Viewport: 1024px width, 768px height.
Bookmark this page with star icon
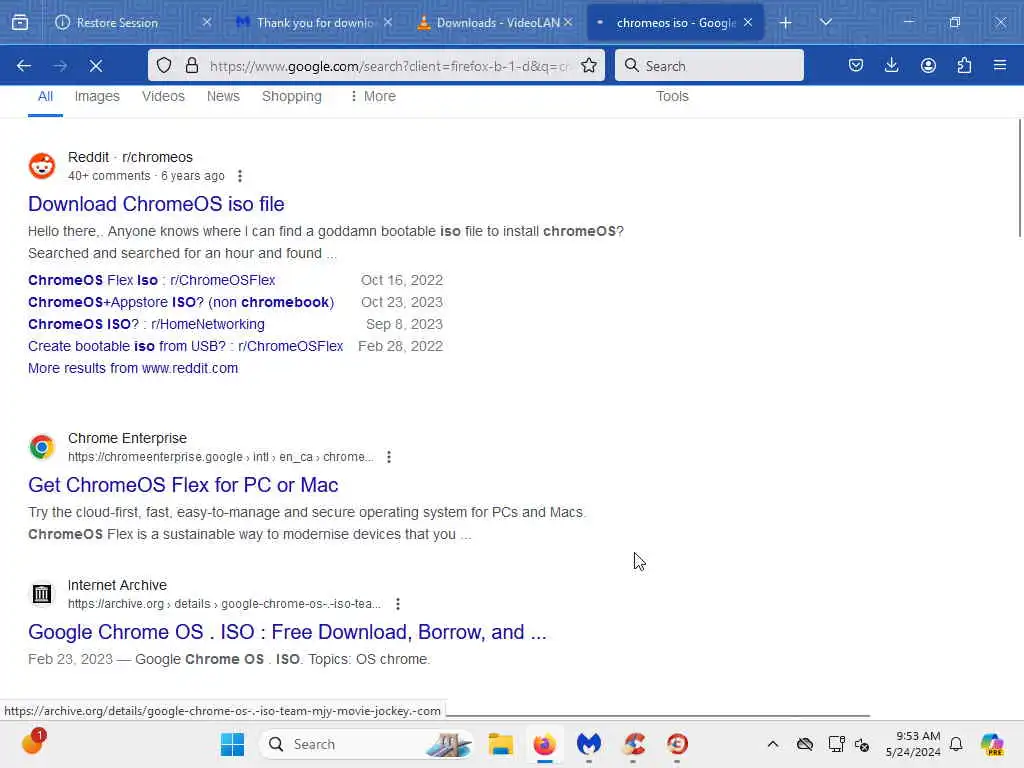589,65
